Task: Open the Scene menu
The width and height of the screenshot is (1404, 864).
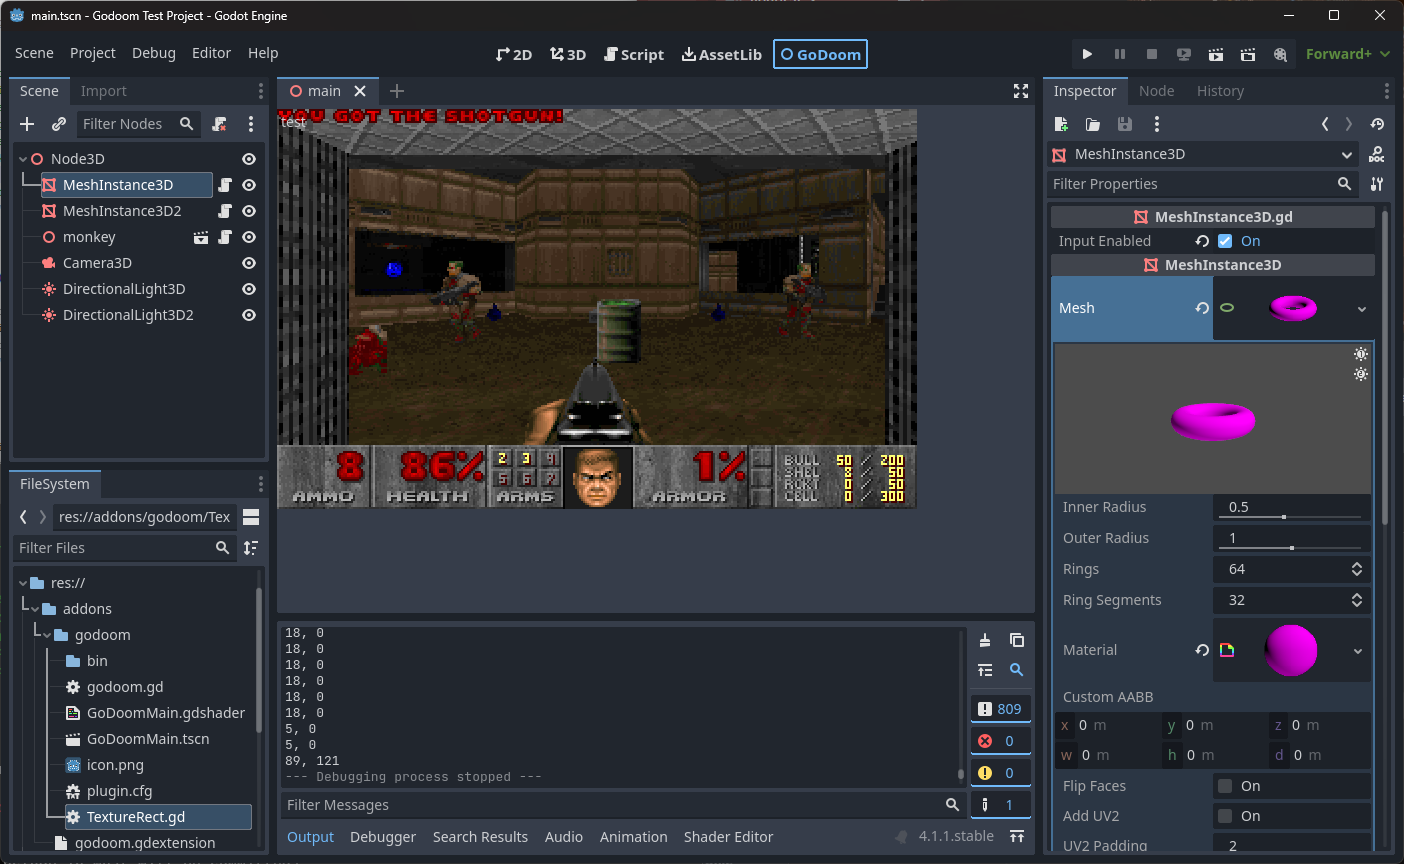Action: (34, 53)
